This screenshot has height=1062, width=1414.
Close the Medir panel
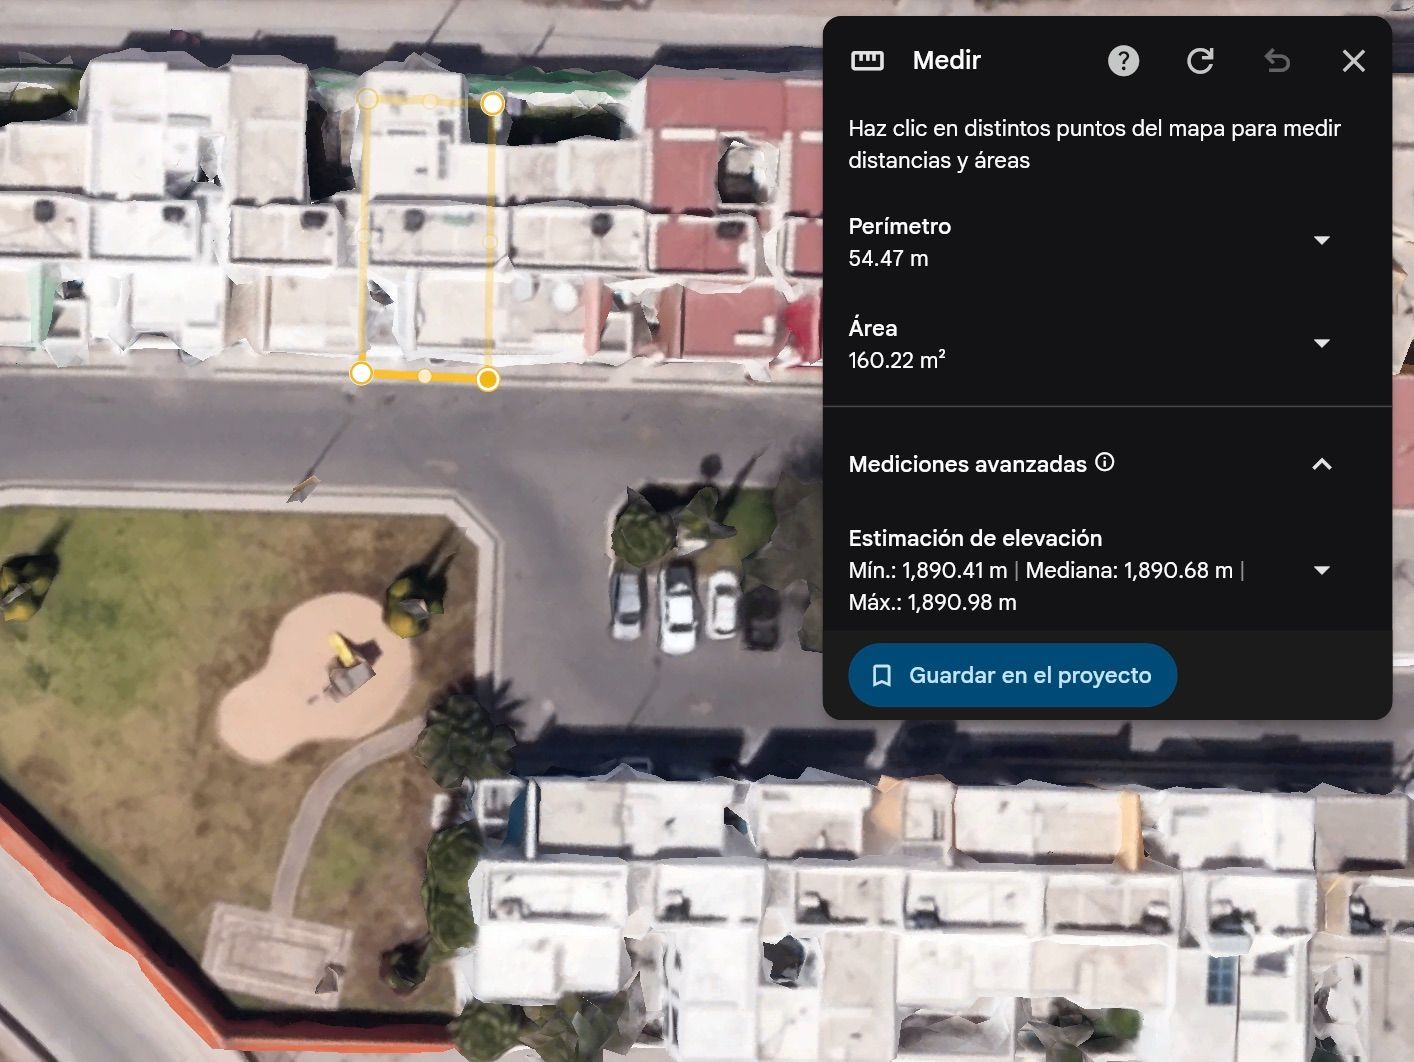coord(1353,61)
